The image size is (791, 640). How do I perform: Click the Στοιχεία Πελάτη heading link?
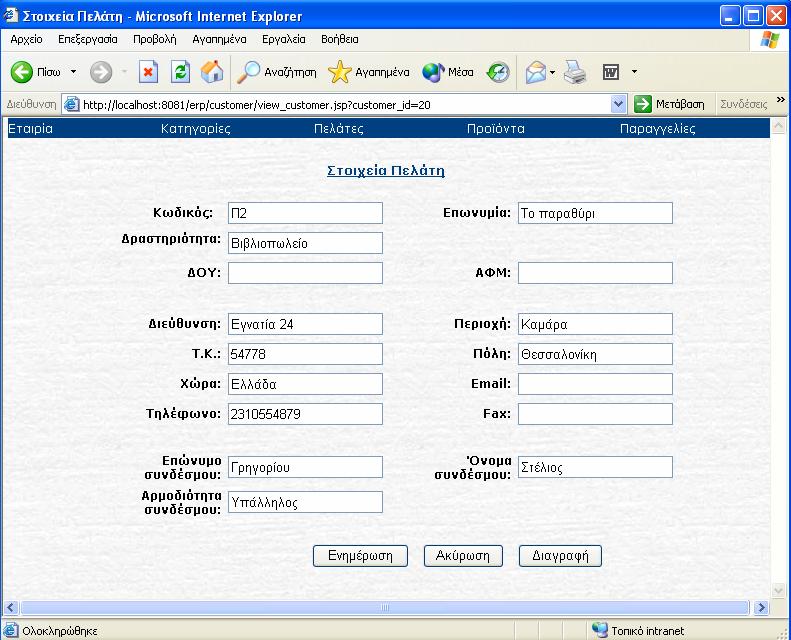(386, 170)
